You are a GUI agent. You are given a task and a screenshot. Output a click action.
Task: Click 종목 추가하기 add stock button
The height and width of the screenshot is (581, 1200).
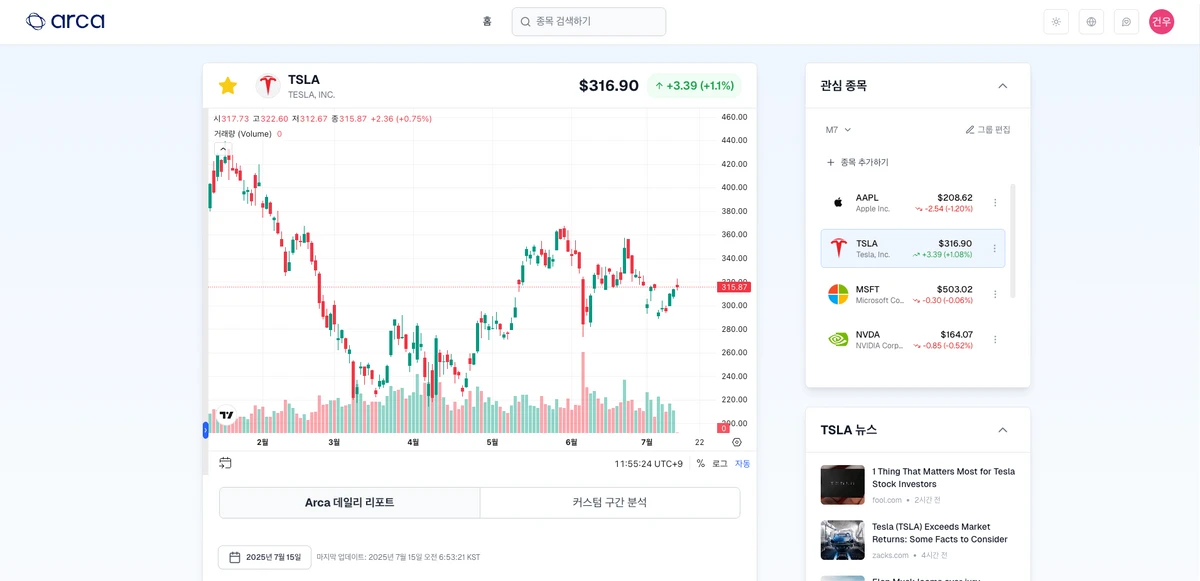coord(857,162)
